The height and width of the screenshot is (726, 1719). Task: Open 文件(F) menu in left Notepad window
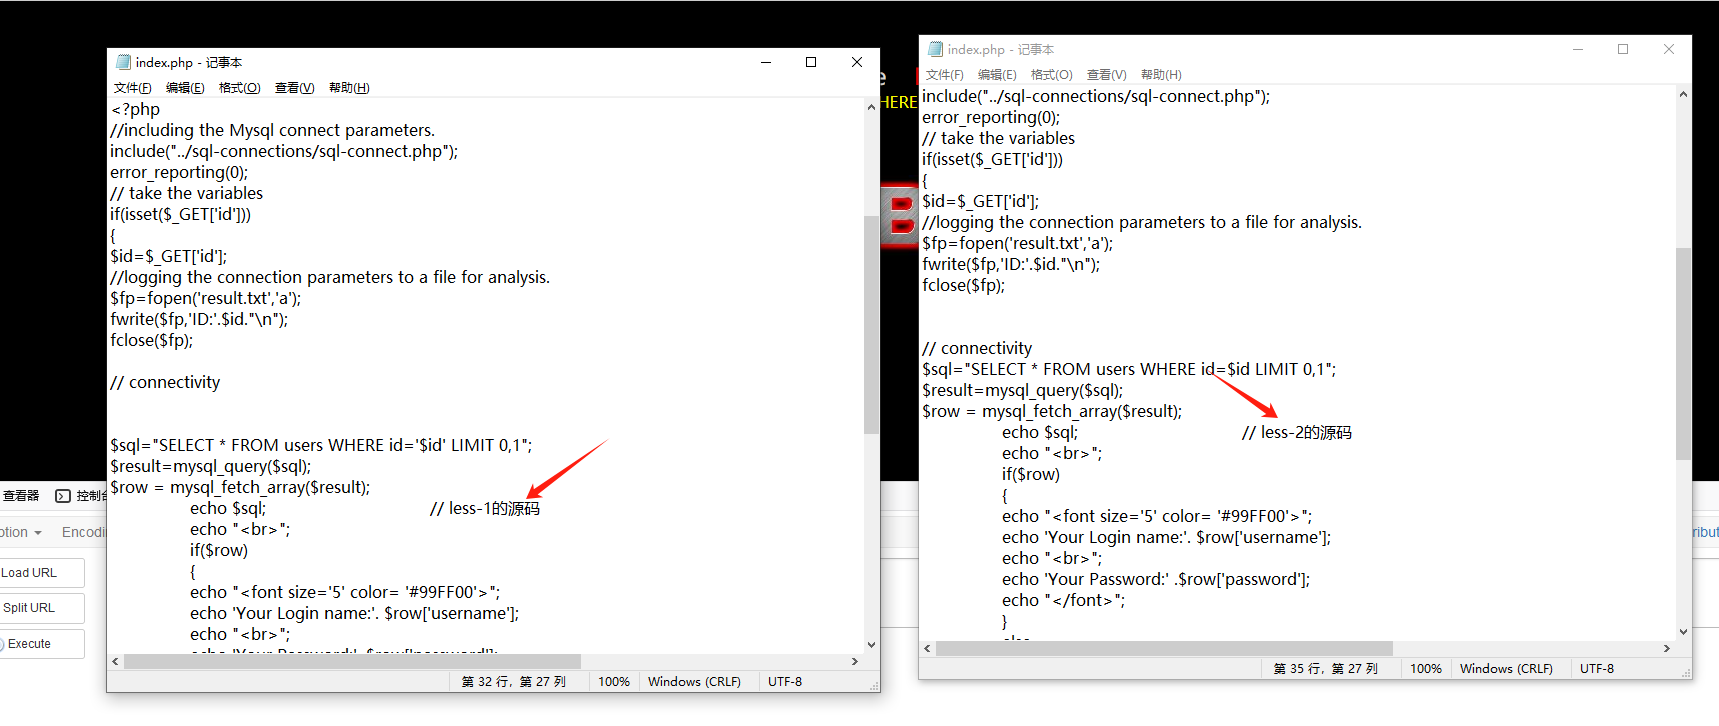(x=132, y=88)
